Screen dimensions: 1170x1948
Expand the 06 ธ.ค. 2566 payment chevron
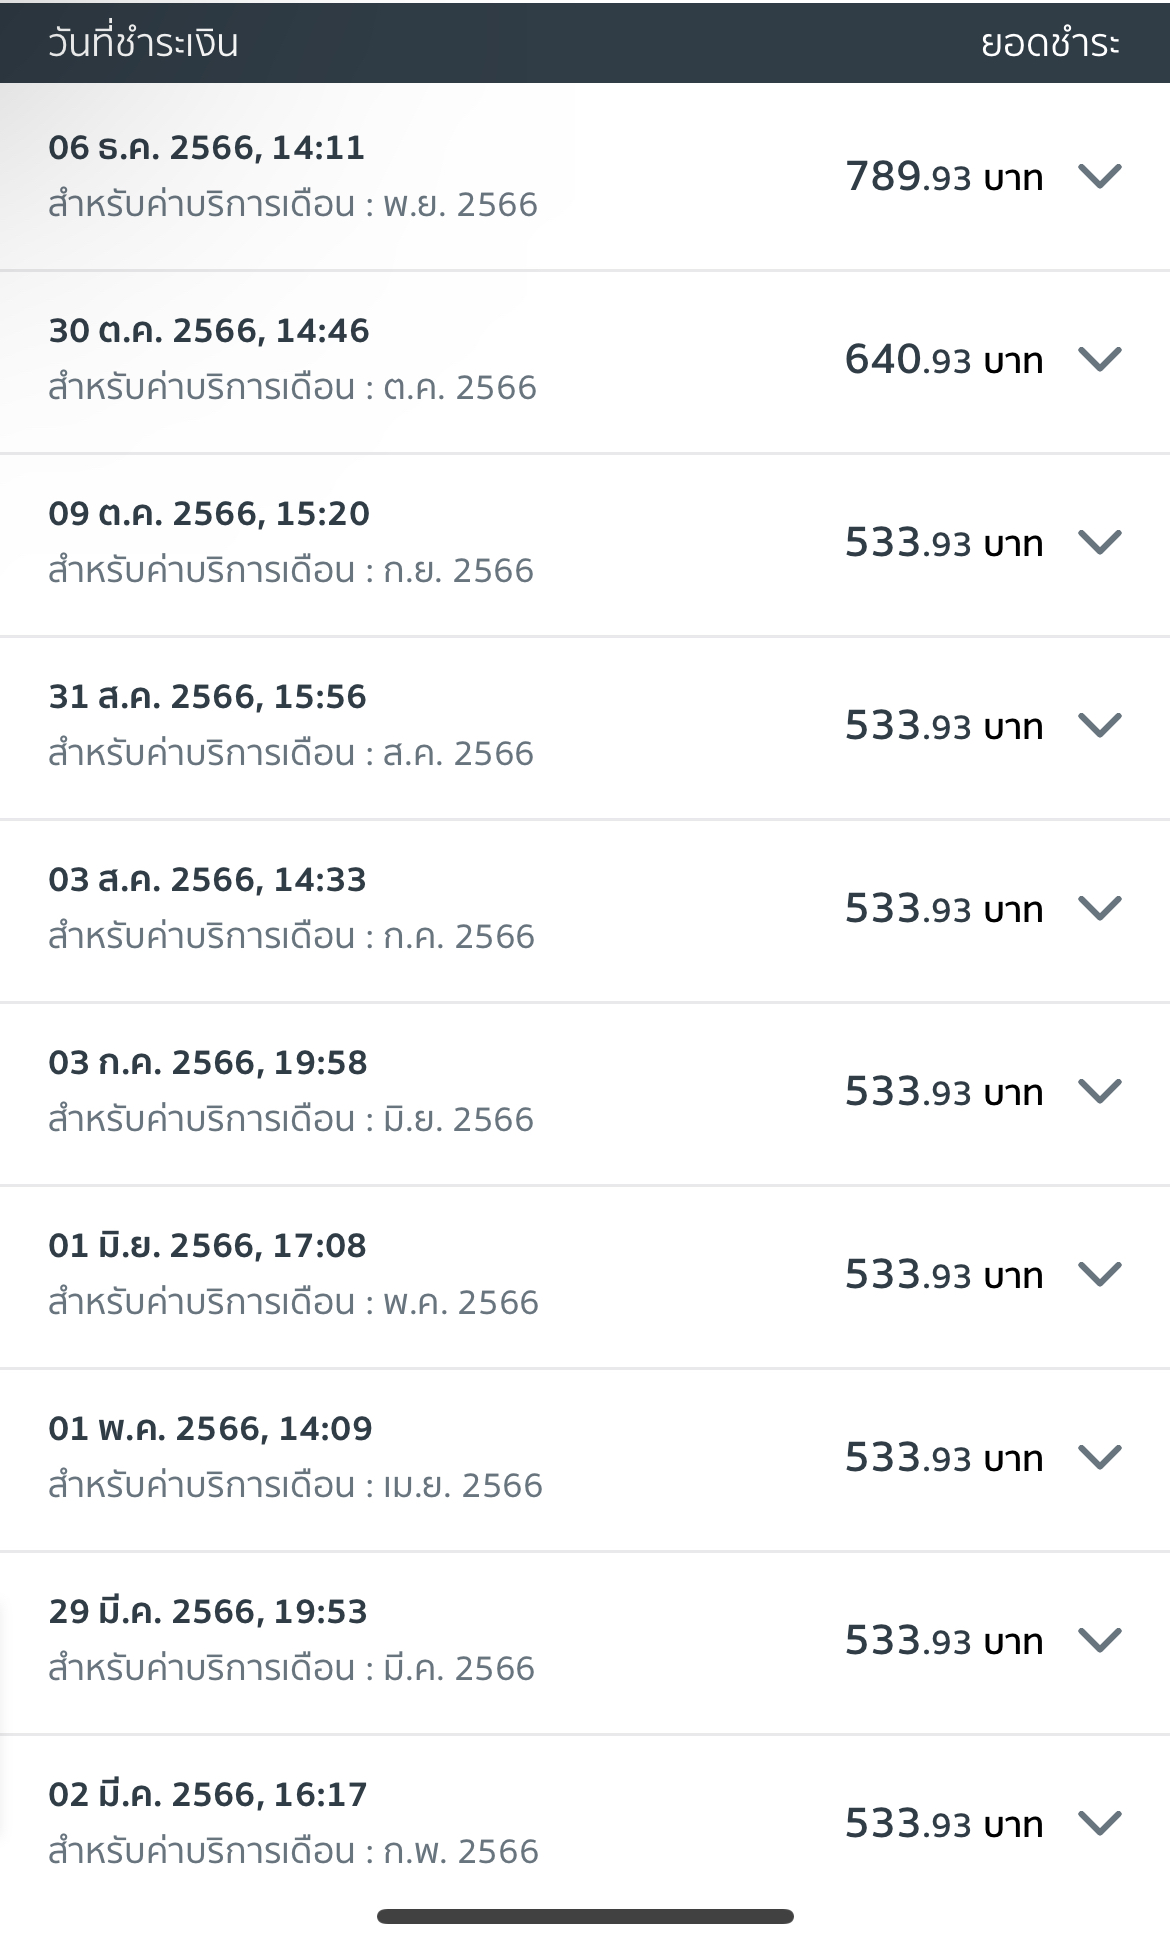coord(1099,177)
